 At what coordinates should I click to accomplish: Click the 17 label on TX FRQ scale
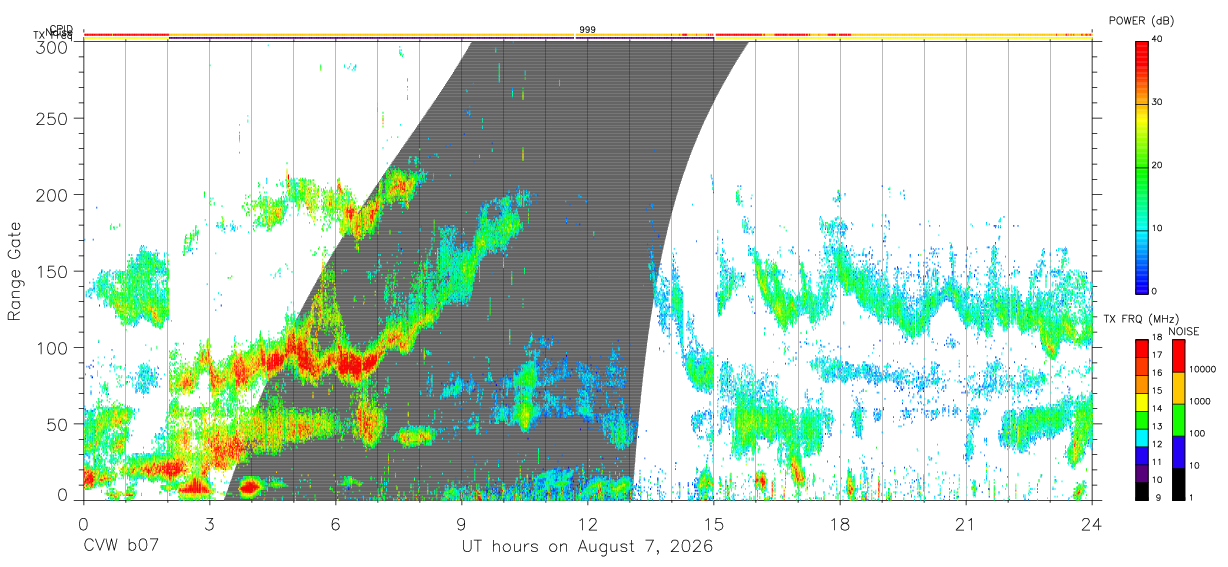[x=1159, y=355]
